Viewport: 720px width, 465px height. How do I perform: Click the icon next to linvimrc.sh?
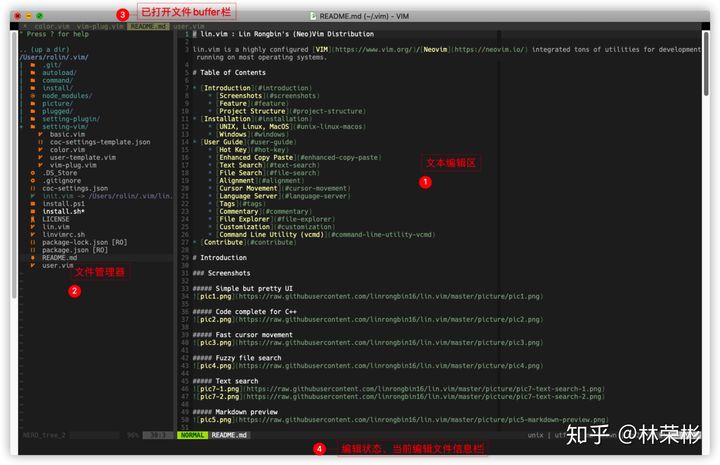(x=33, y=234)
